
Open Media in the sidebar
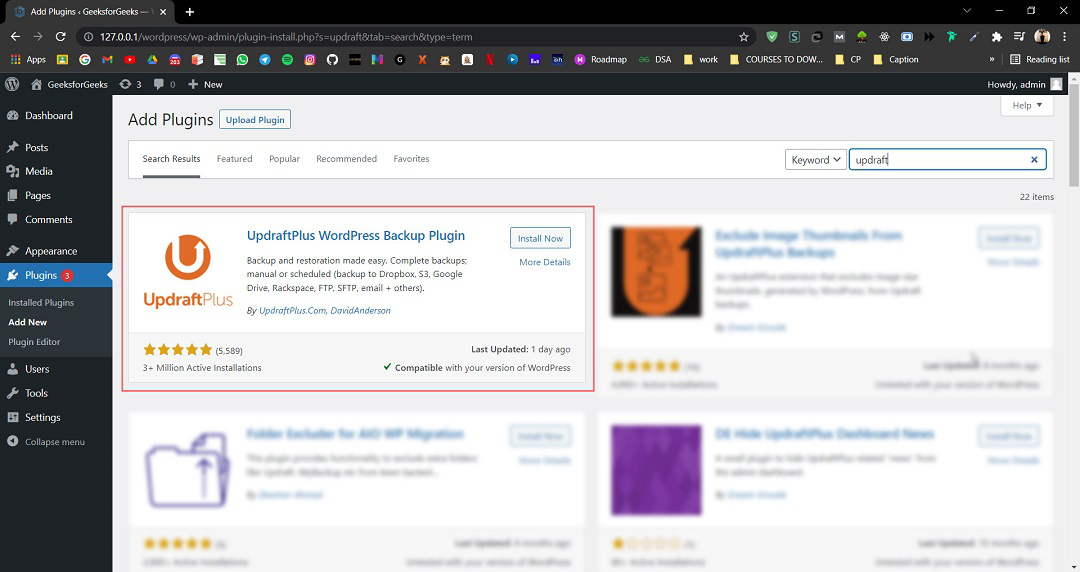(56, 171)
